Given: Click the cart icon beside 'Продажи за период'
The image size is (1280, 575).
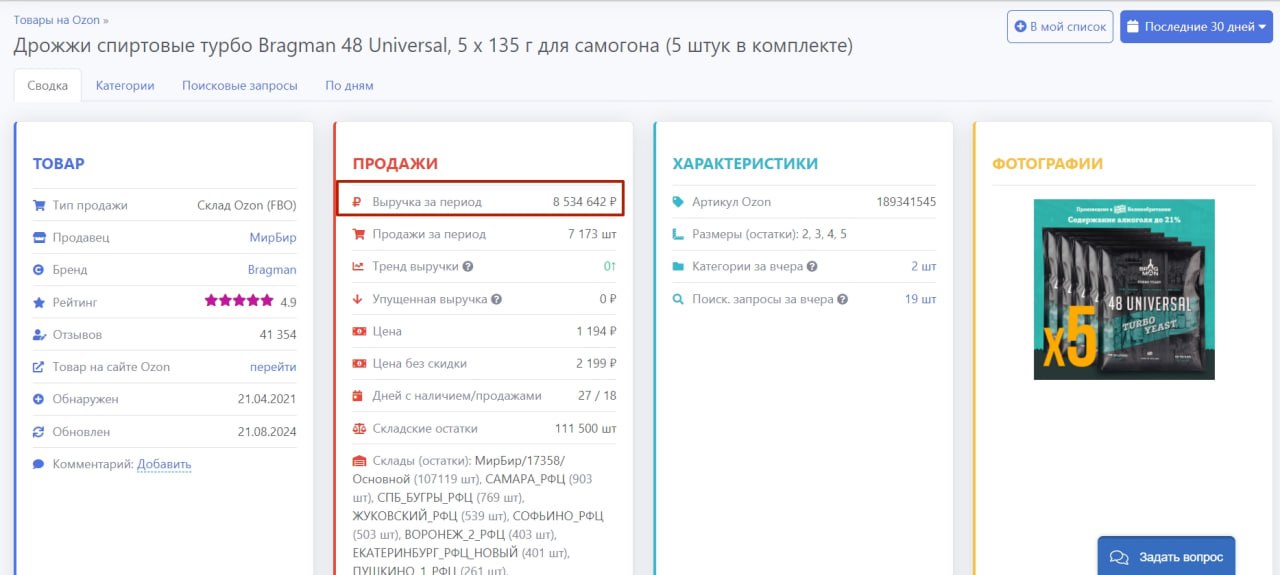Looking at the screenshot, I should click(359, 234).
